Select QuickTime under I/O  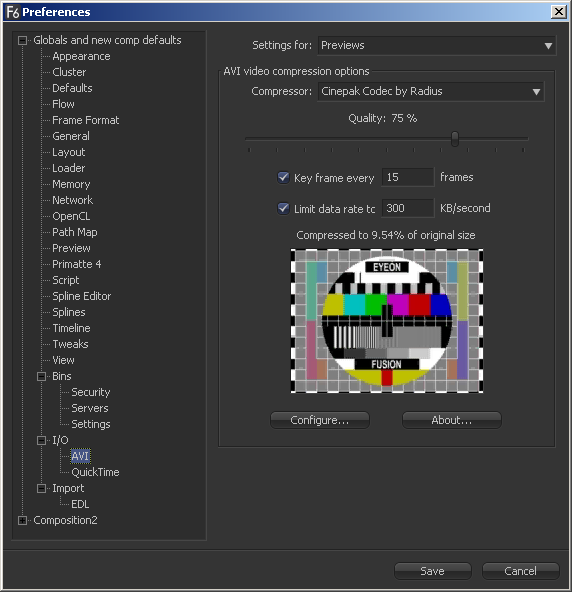point(95,472)
